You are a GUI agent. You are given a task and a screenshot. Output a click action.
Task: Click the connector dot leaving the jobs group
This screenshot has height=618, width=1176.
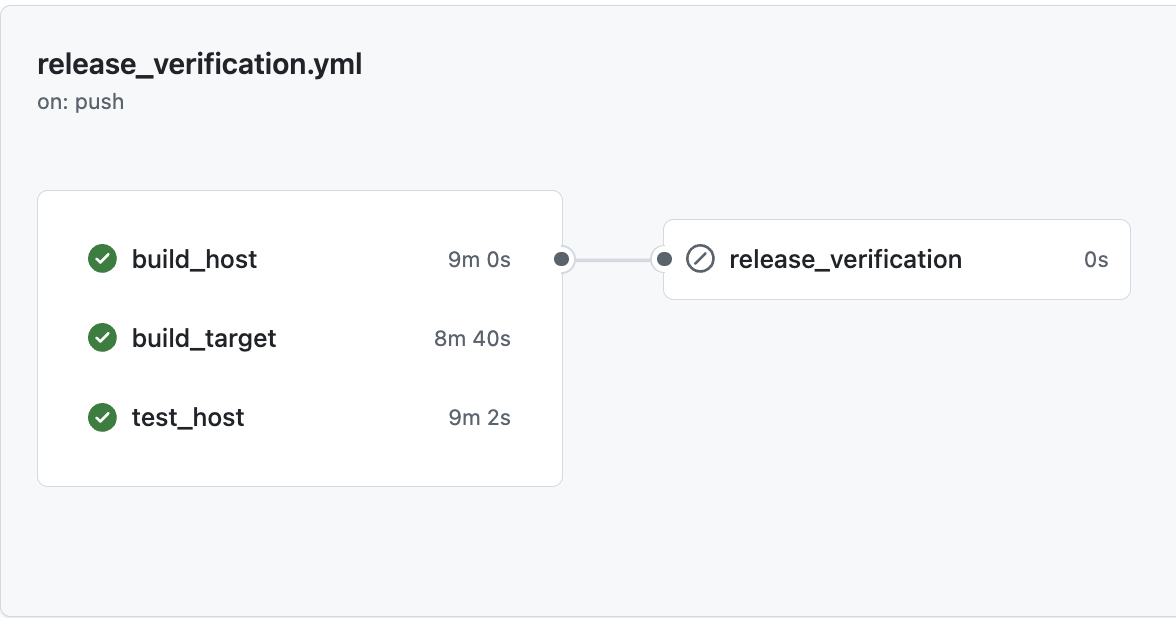[x=562, y=259]
